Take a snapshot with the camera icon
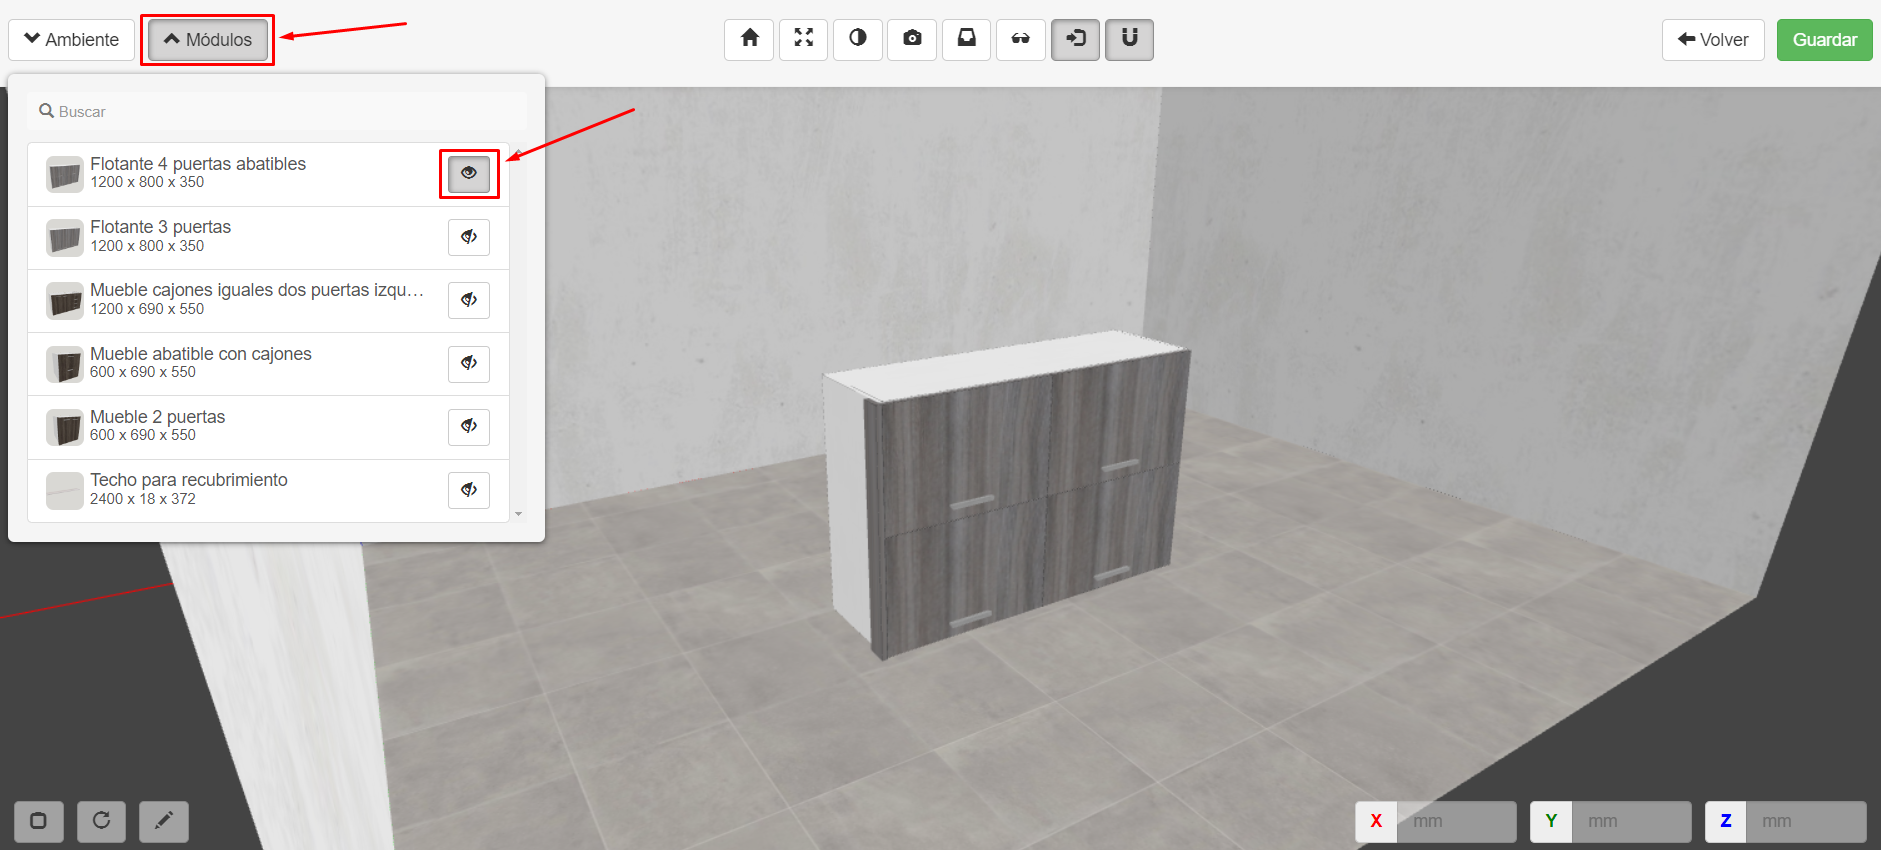Viewport: 1881px width, 850px height. coord(912,39)
